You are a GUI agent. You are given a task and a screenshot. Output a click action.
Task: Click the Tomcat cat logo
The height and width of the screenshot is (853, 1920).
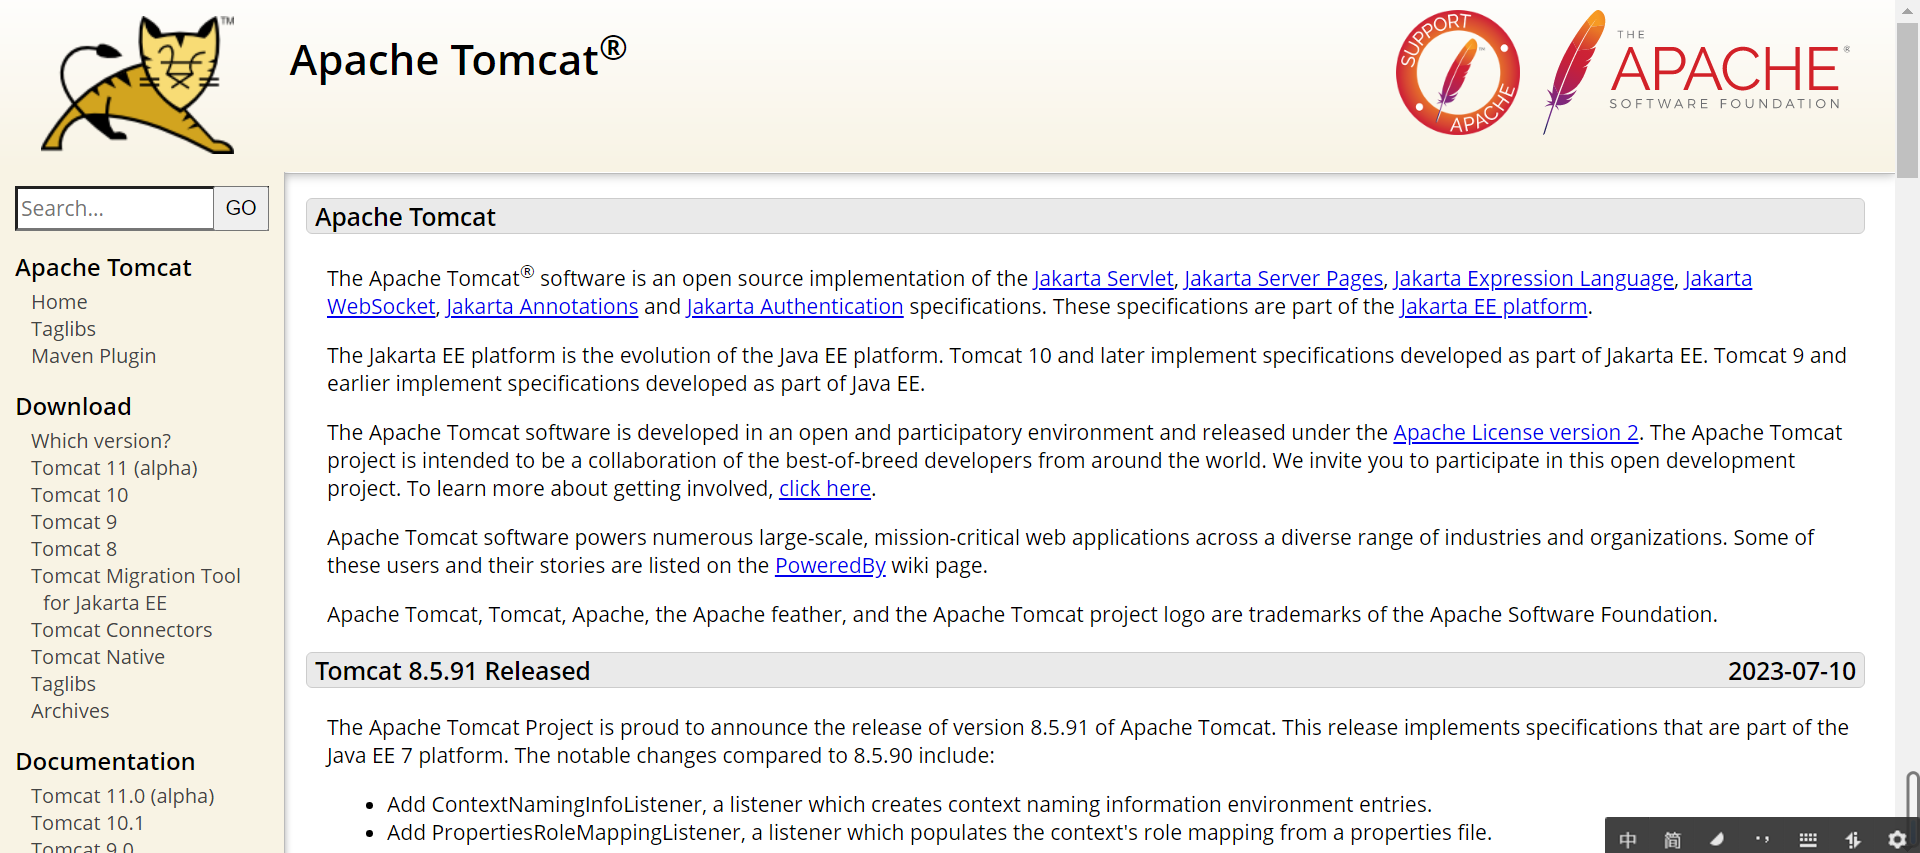click(x=138, y=84)
